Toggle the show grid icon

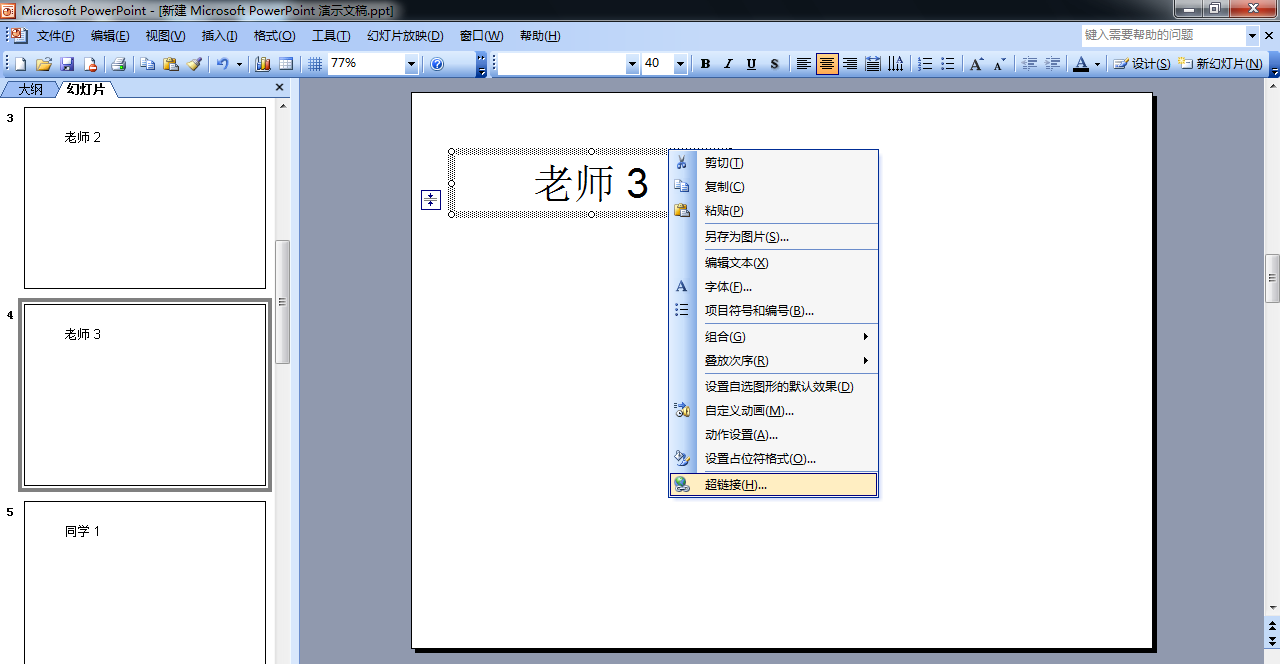(315, 64)
